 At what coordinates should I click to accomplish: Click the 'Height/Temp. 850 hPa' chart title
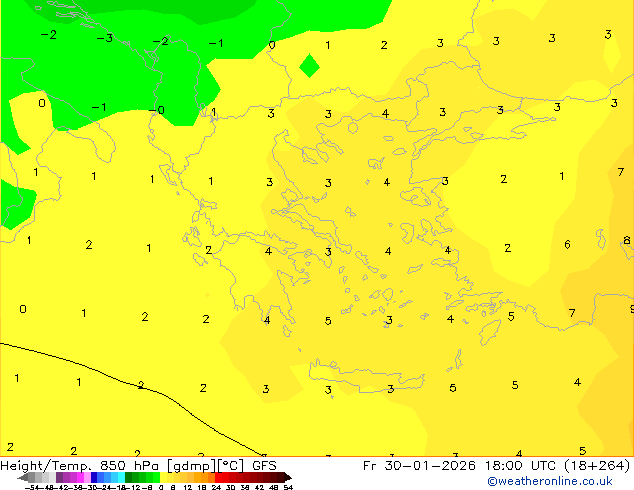tap(79, 465)
